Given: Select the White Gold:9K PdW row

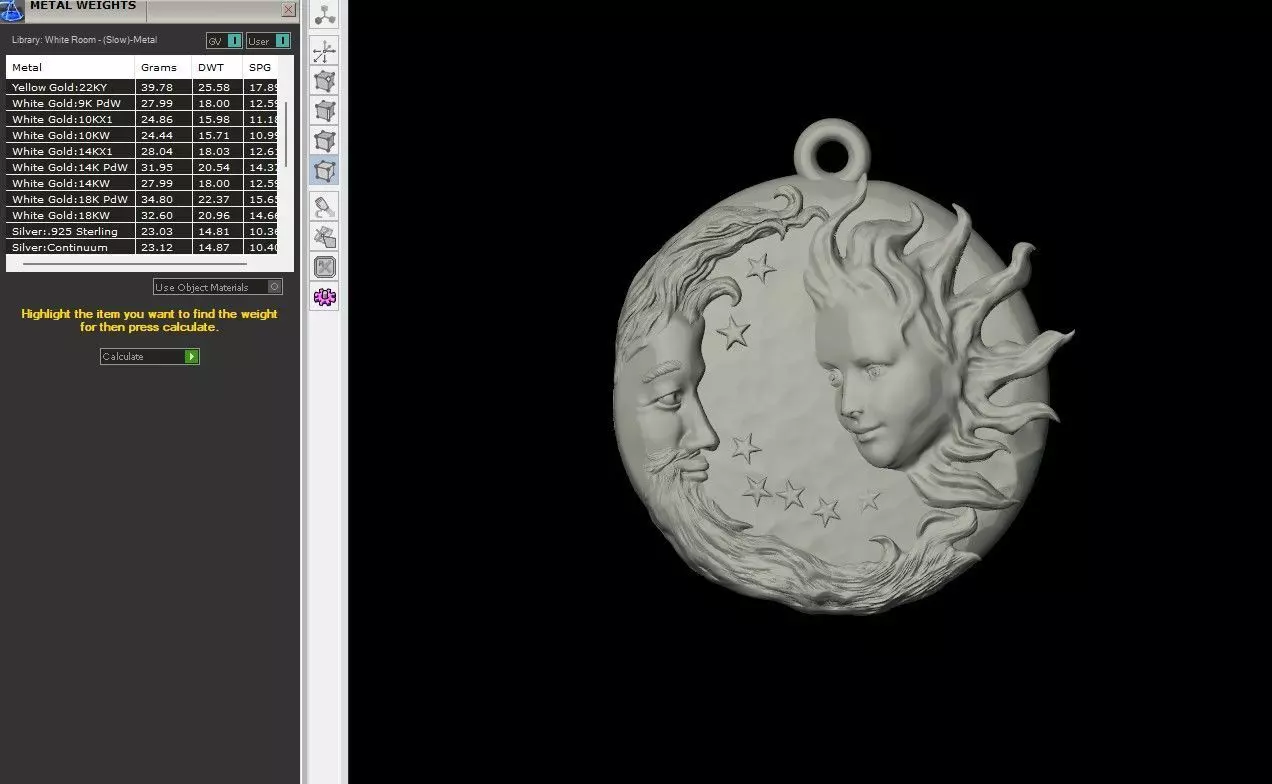Looking at the screenshot, I should pos(142,103).
